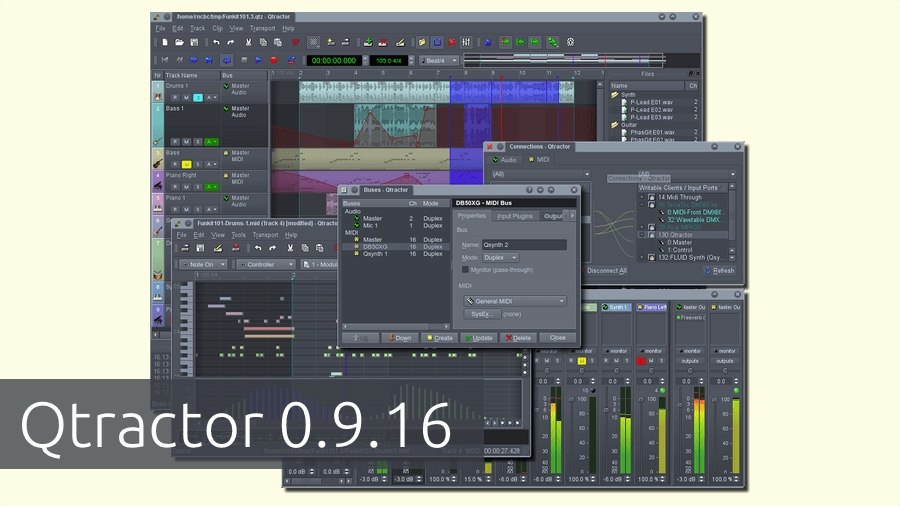Screen dimensions: 900x506
Task: Click red Record transport button
Action: 274,60
